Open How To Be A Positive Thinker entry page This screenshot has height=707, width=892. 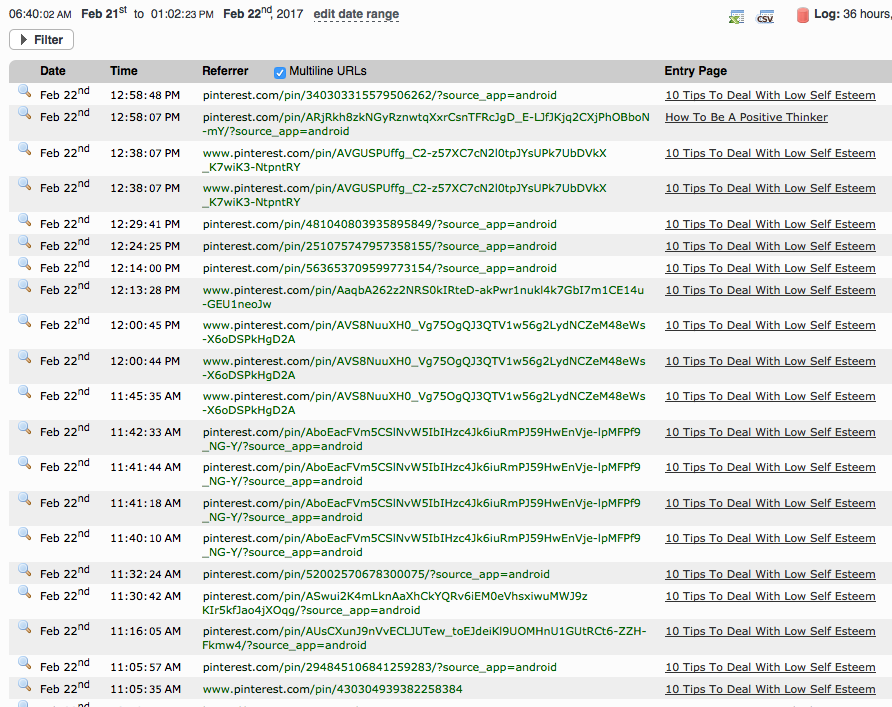(x=746, y=117)
